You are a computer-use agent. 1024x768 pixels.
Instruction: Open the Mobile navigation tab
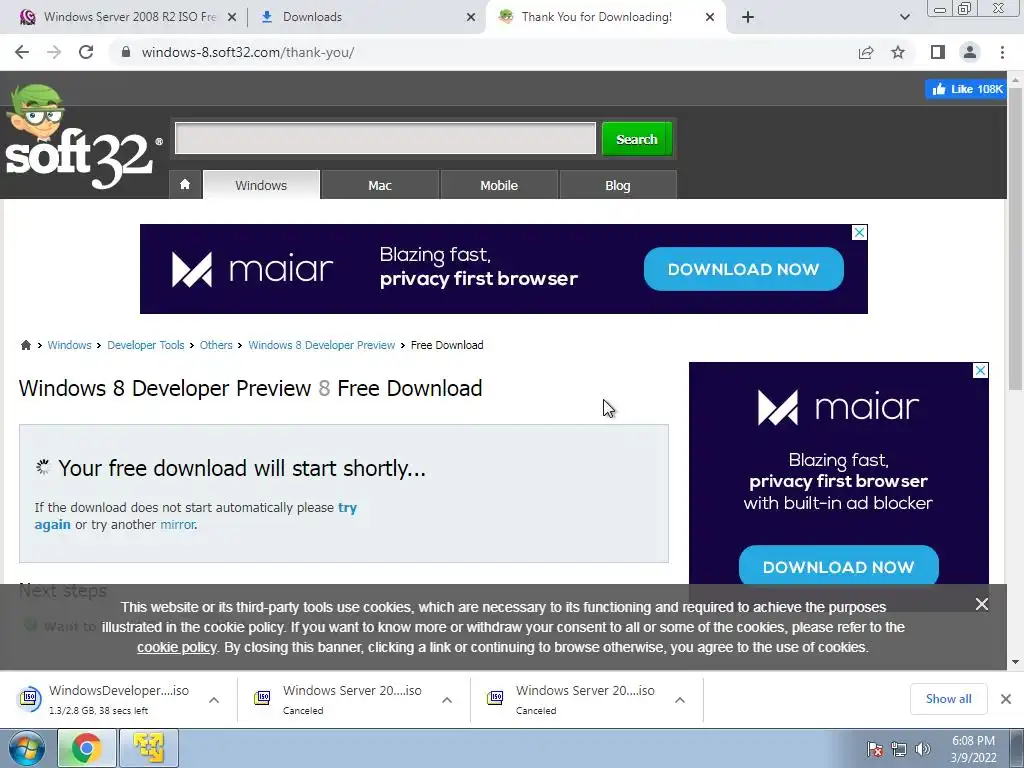click(499, 185)
